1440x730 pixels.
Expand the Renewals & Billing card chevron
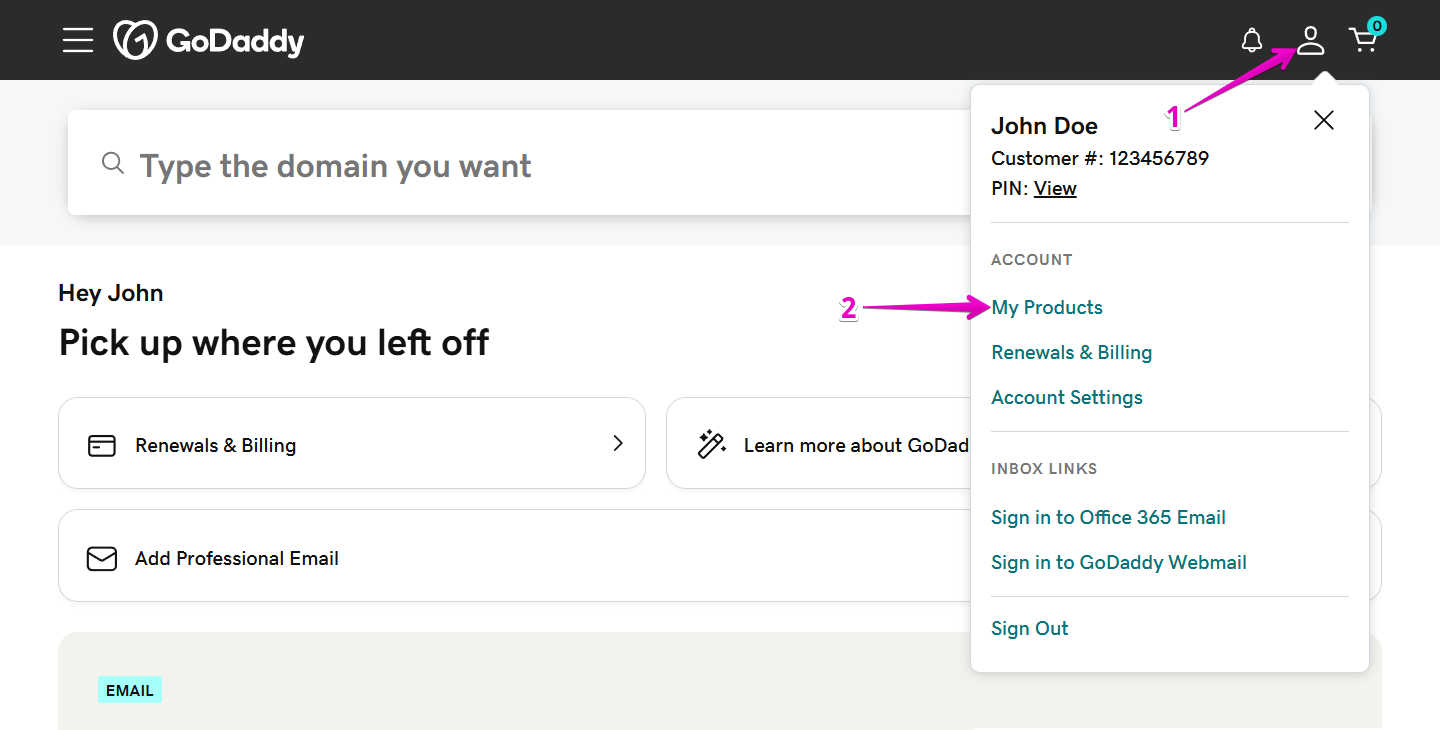click(x=618, y=443)
